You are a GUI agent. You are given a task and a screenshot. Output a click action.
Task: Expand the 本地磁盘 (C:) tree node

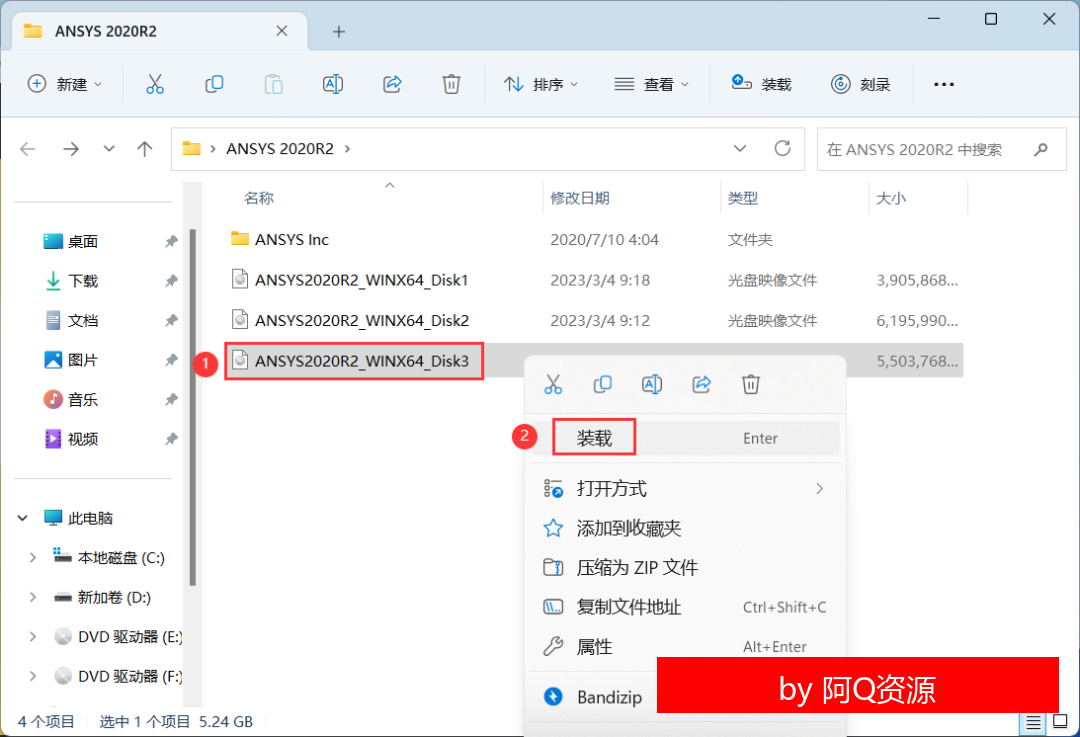[33, 558]
